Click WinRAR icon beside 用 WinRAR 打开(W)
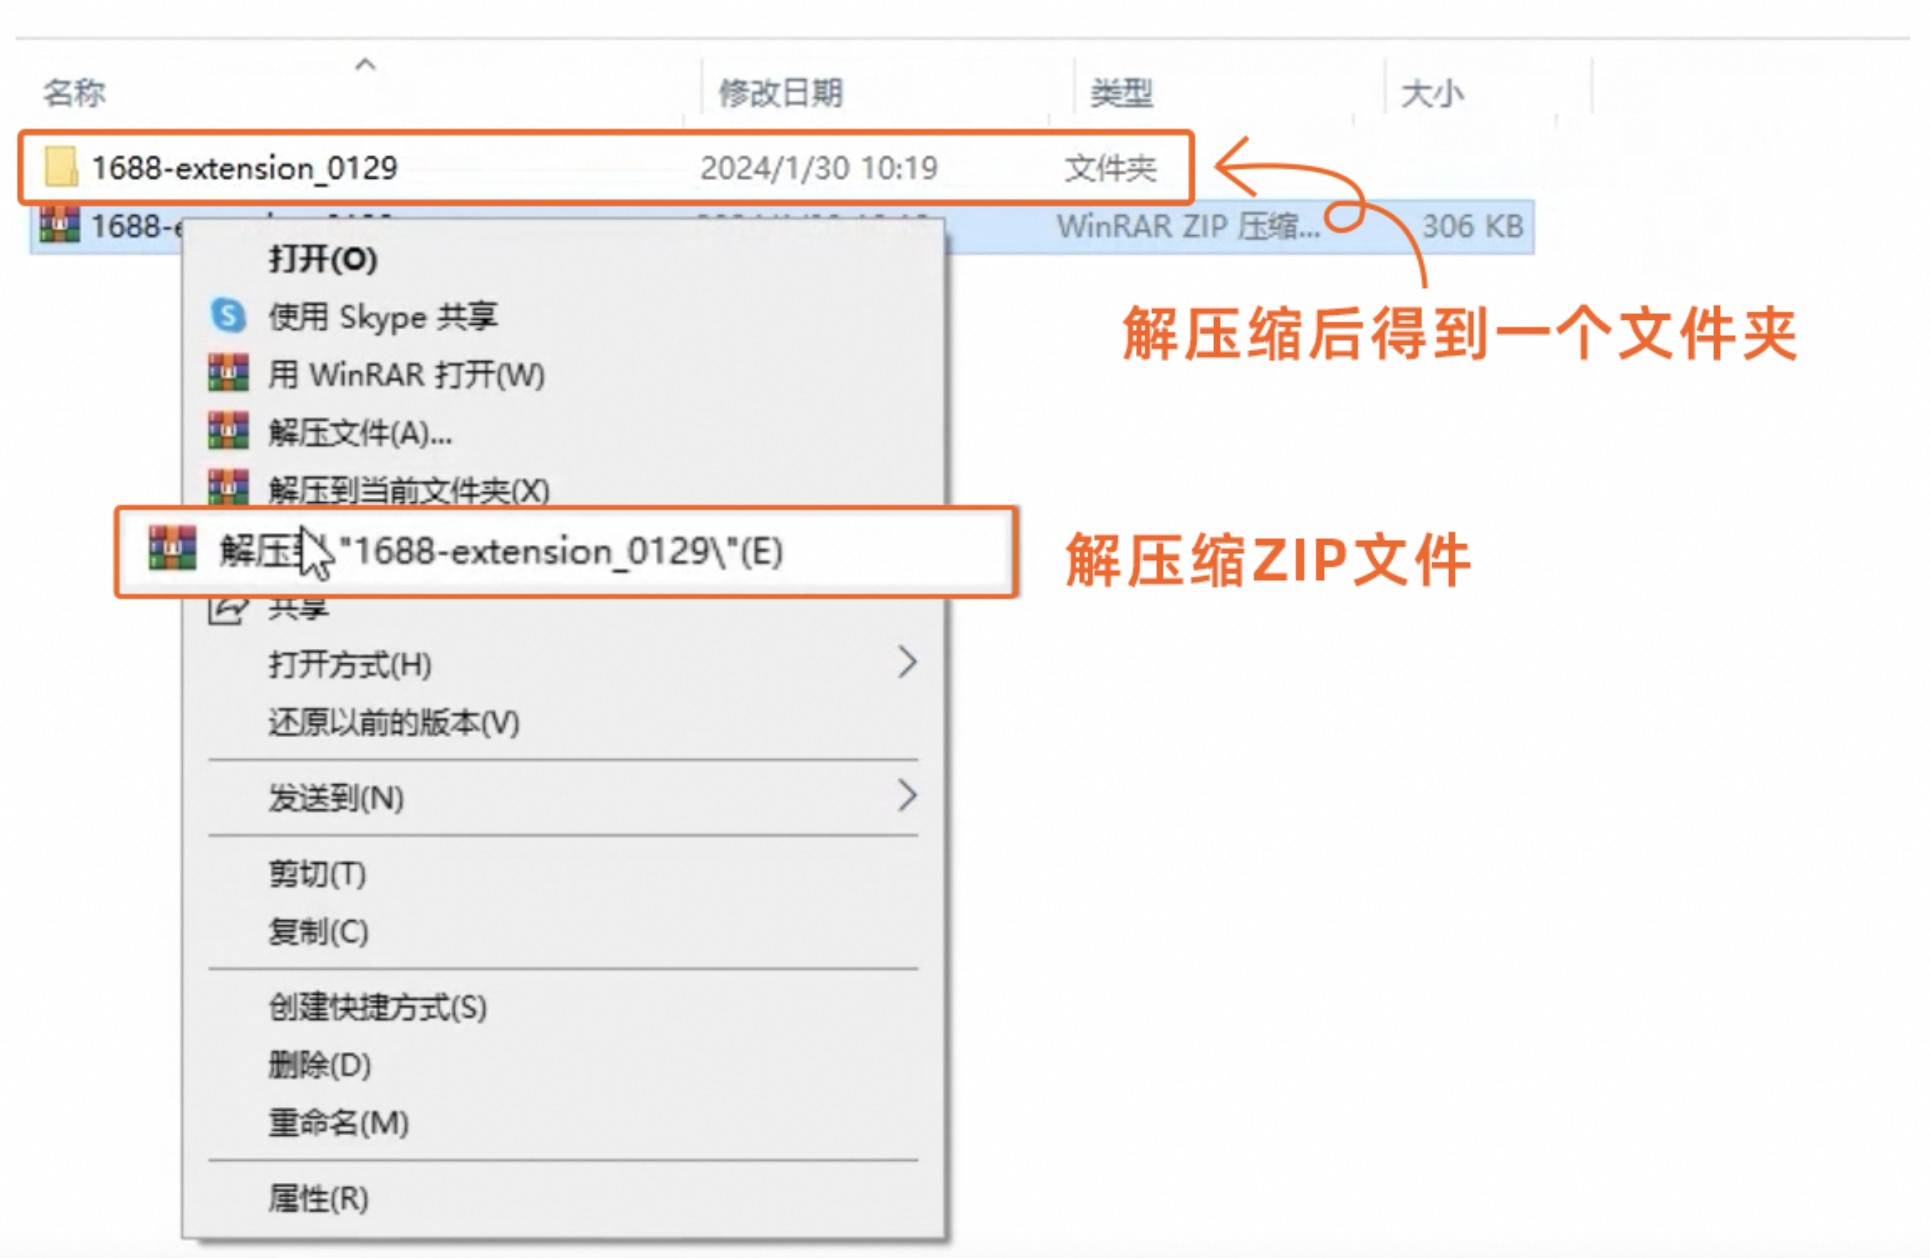Screen dimensions: 1930x1258 point(228,374)
